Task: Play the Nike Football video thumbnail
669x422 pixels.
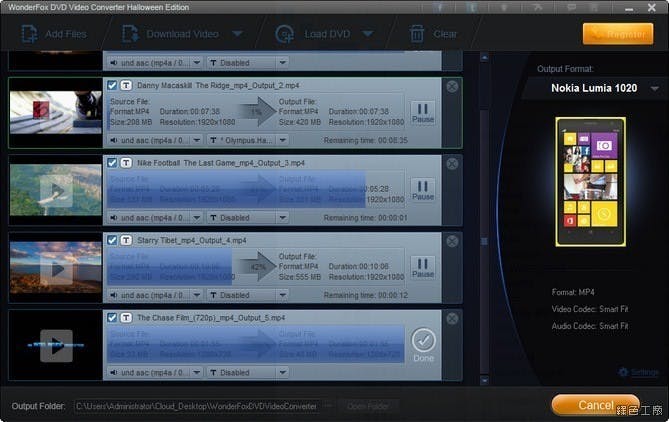Action: [56, 191]
